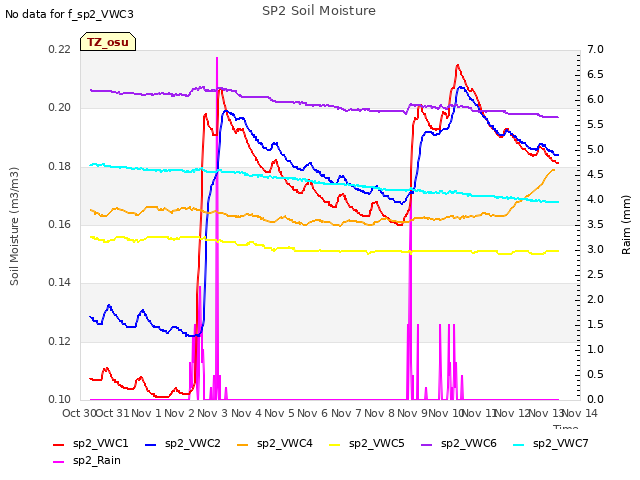
Task: Click the sp2_VWC5 legend entry
Action: [x=367, y=443]
